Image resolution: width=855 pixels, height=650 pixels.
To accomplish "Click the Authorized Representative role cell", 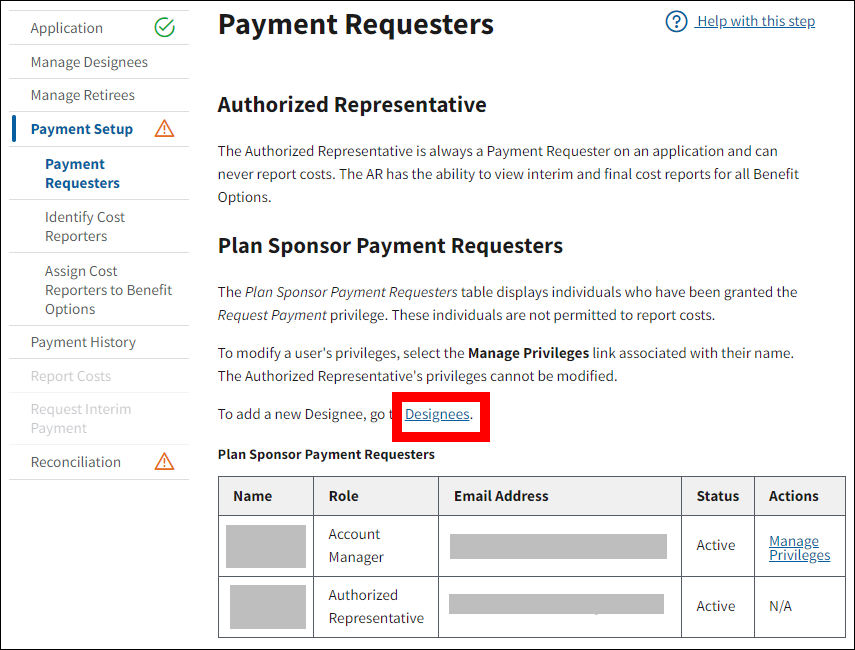I will [376, 606].
